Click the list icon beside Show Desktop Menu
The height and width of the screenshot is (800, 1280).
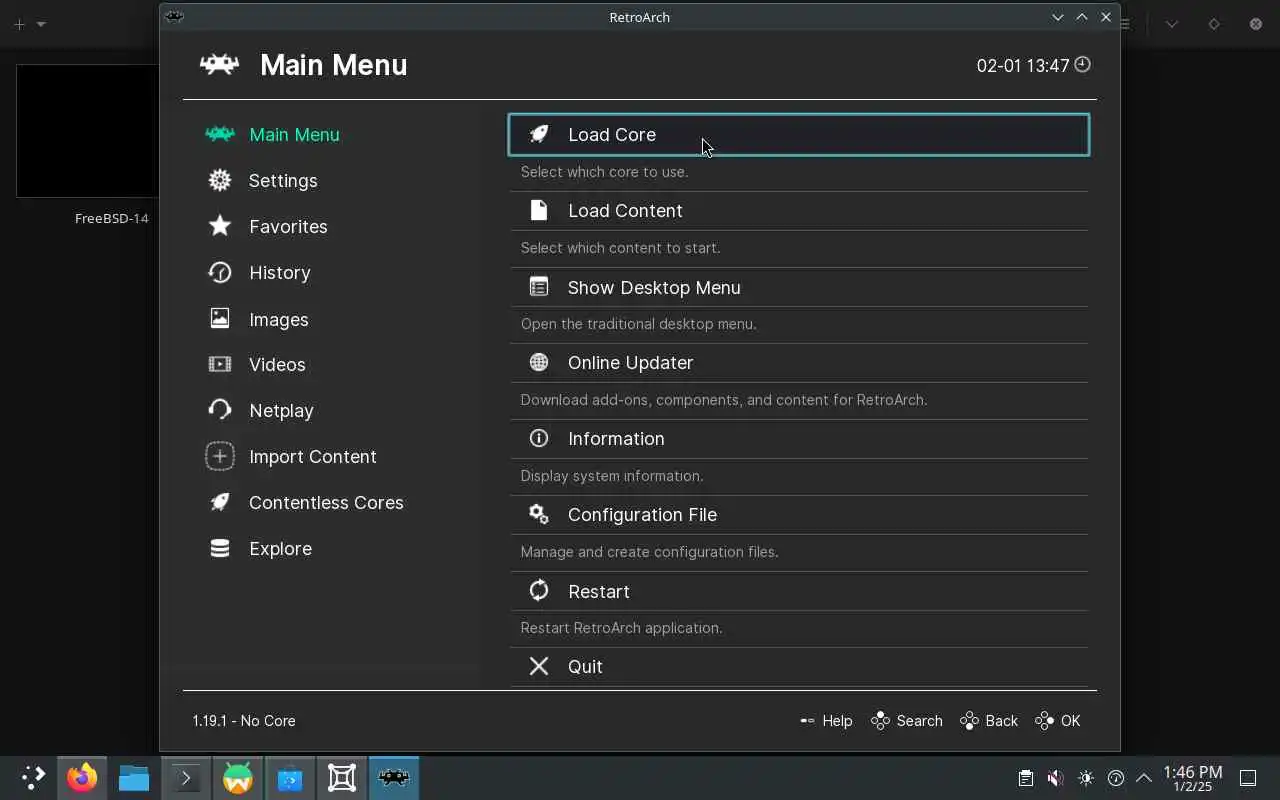[539, 287]
